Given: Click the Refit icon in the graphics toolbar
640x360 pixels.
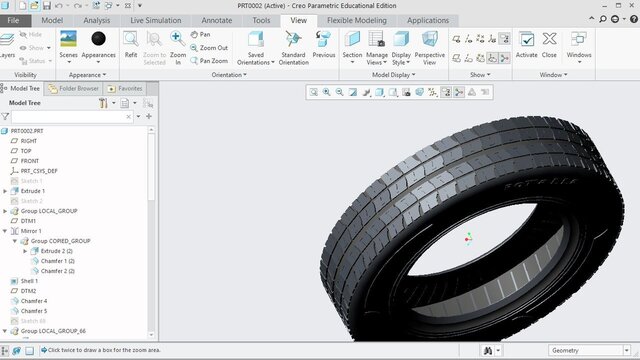Looking at the screenshot, I should 313,92.
